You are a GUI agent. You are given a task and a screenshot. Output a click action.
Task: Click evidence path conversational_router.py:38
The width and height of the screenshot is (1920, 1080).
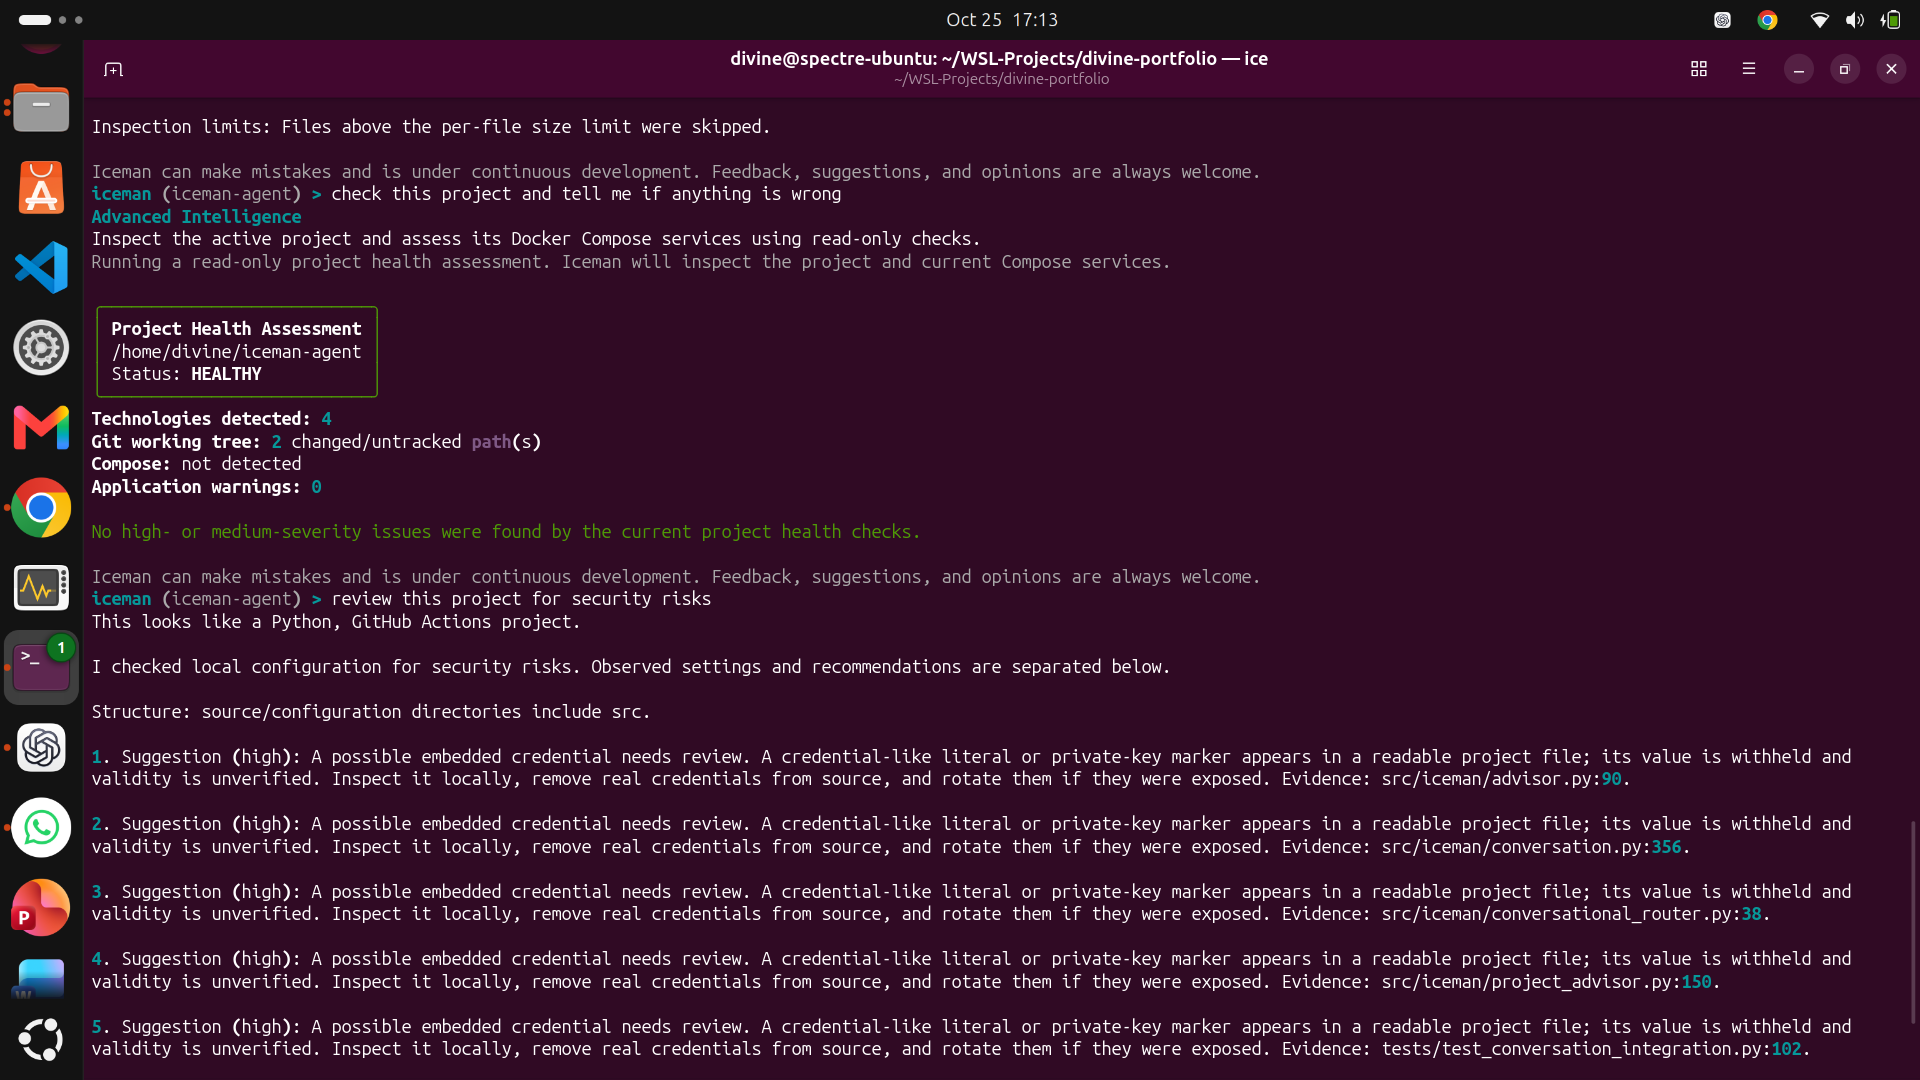coord(1571,914)
